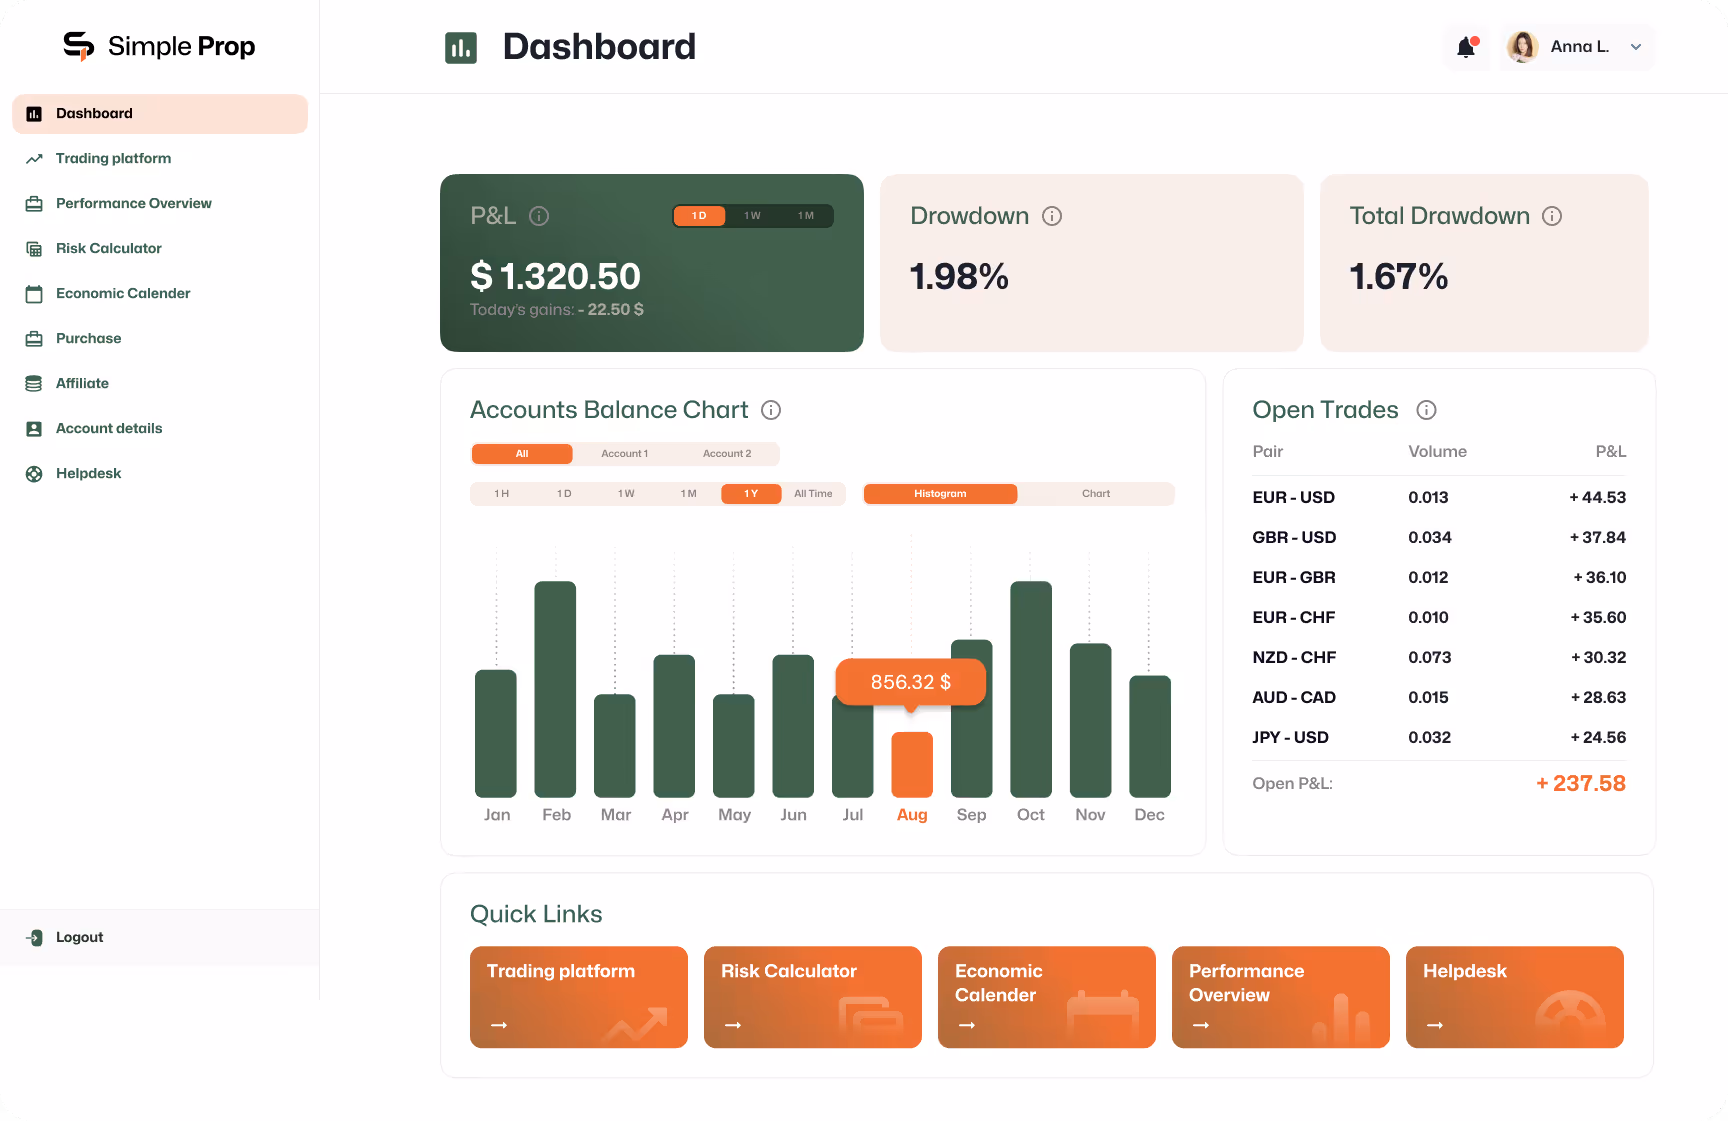Choose the 1H time range filter
Image resolution: width=1728 pixels, height=1121 pixels.
501,493
